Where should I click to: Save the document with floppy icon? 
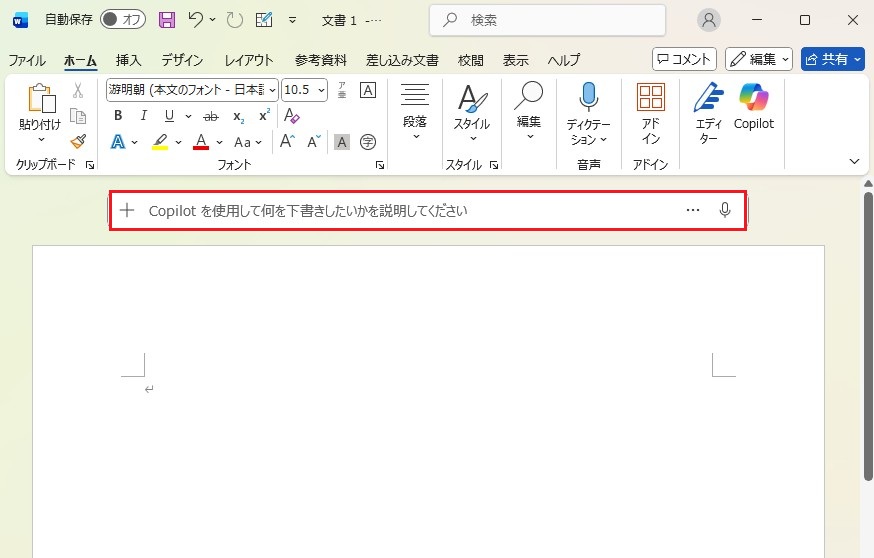coord(167,20)
